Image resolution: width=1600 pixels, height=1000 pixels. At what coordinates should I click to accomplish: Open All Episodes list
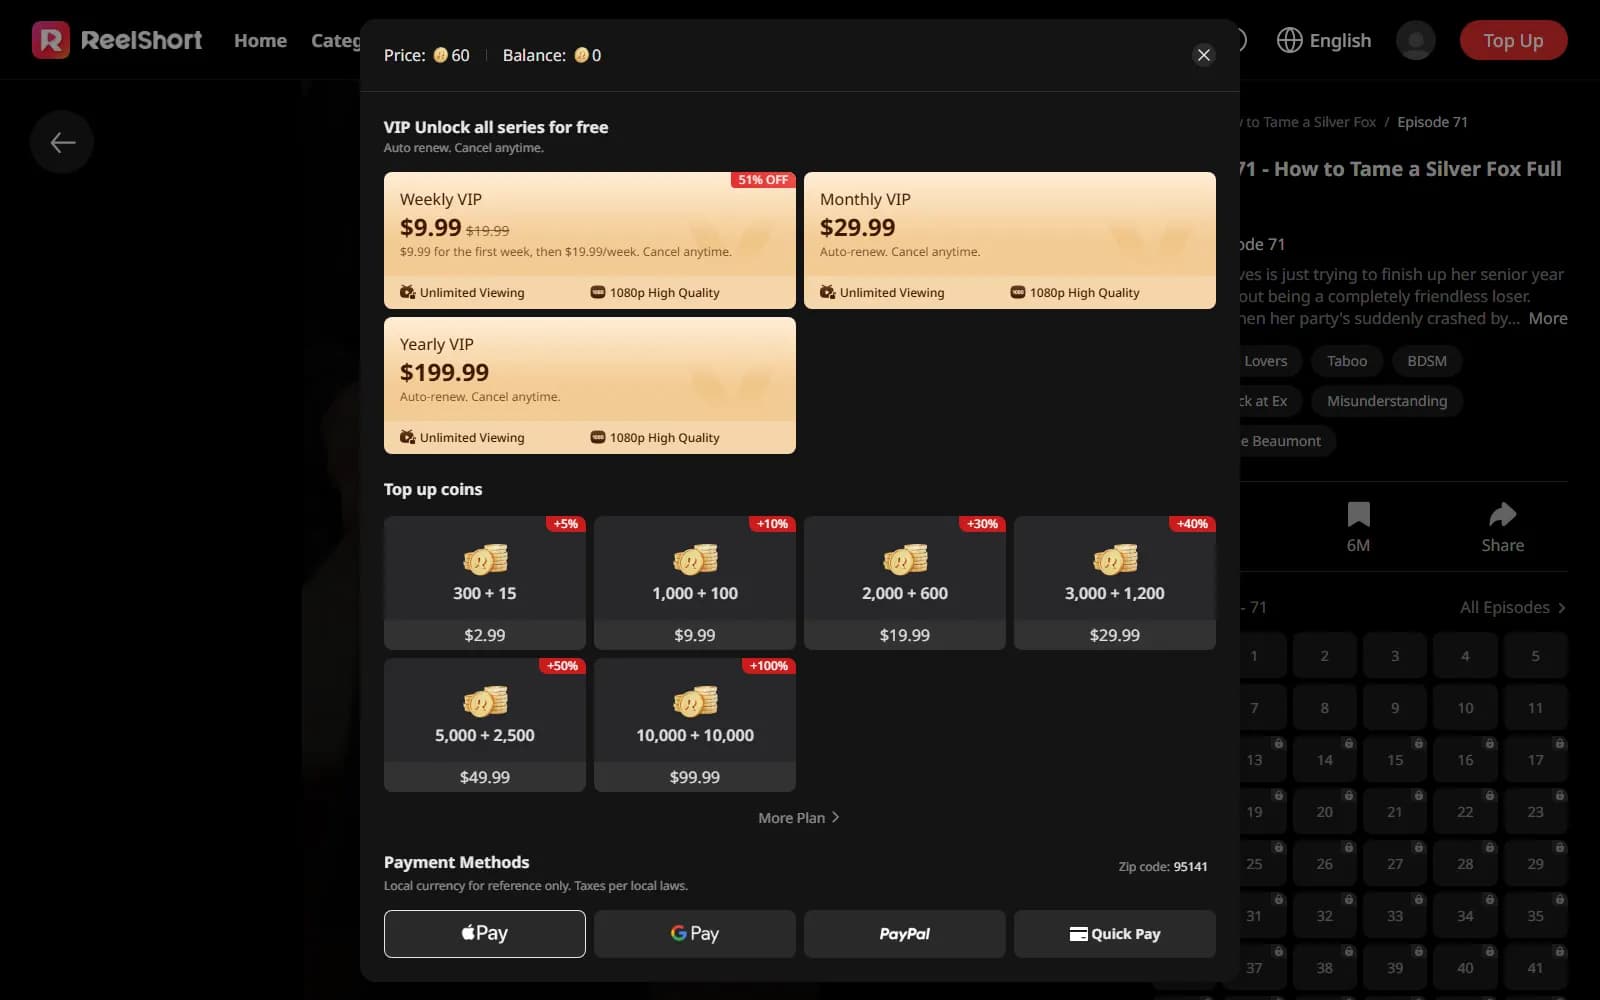(x=1512, y=607)
